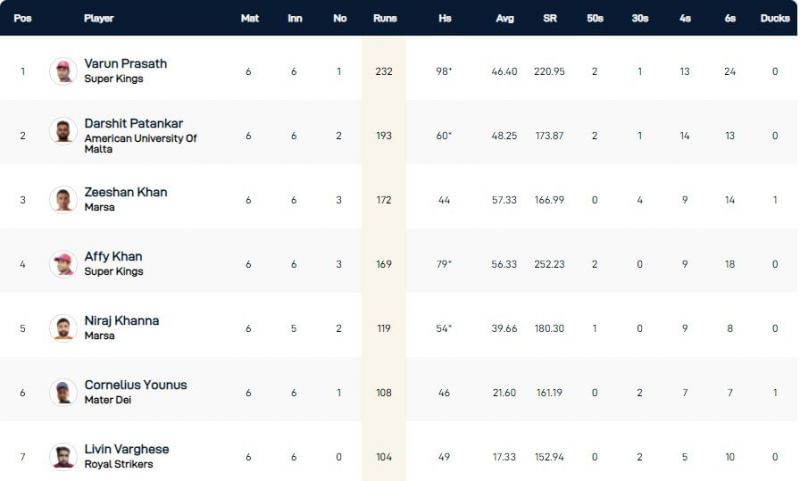Sort by the Avg column header

504,18
